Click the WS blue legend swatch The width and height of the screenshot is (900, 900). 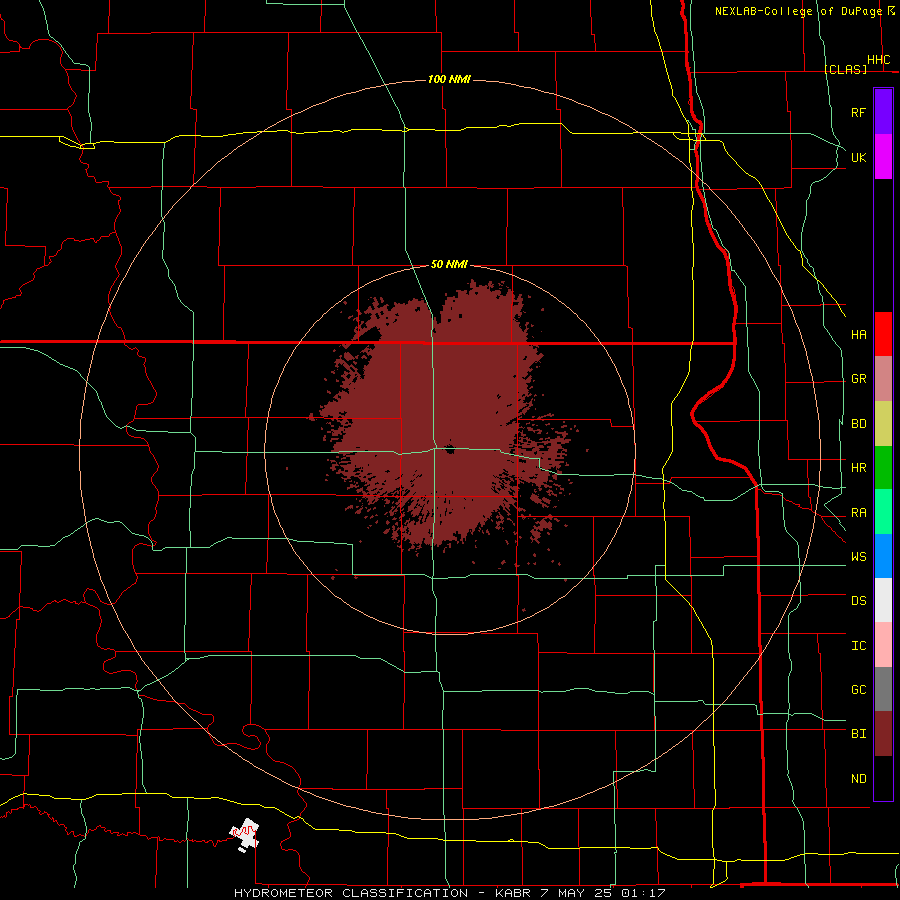(883, 556)
